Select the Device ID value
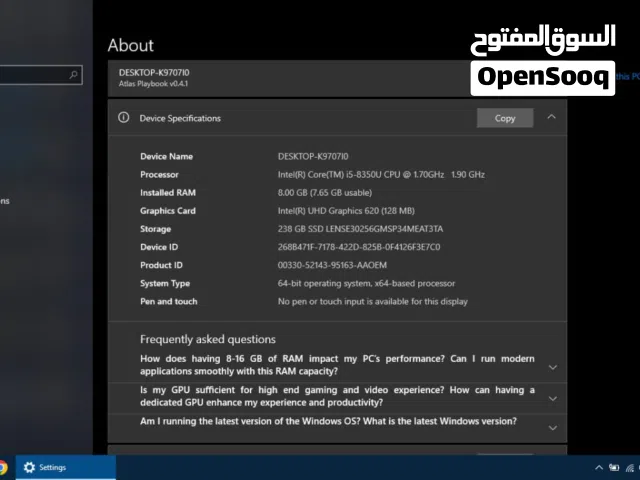 pyautogui.click(x=359, y=247)
